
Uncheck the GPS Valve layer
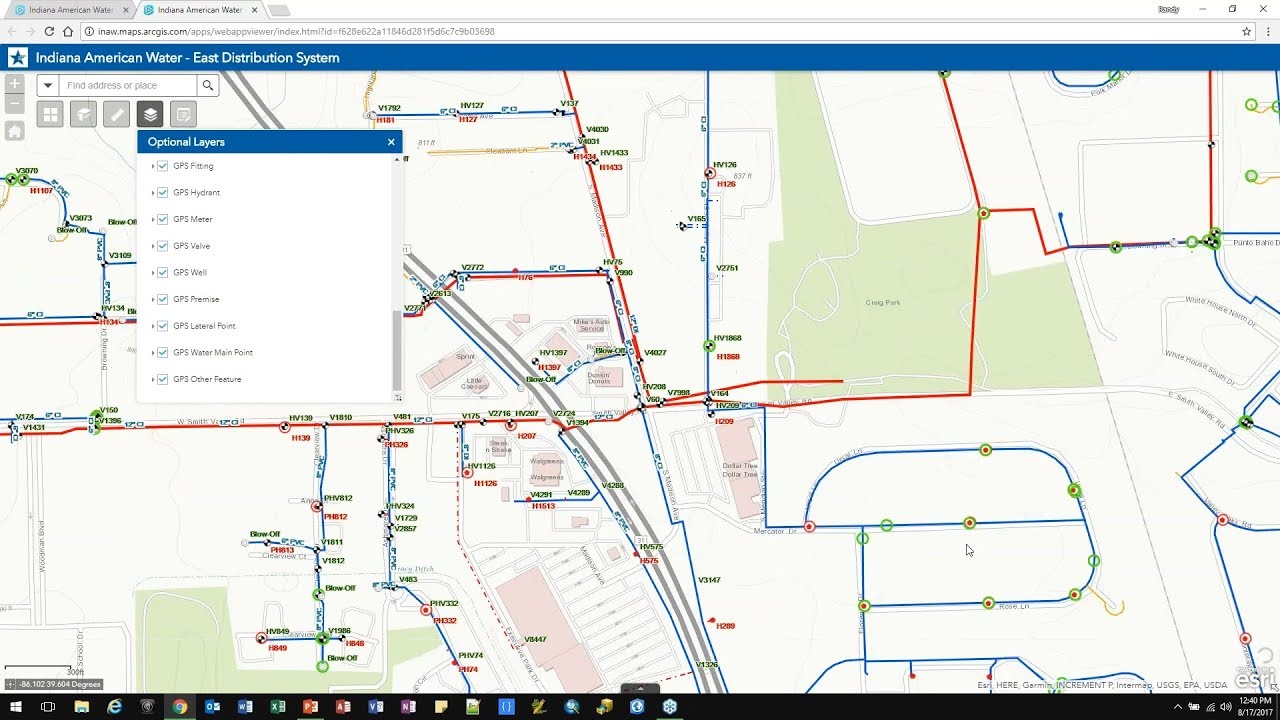(x=163, y=246)
